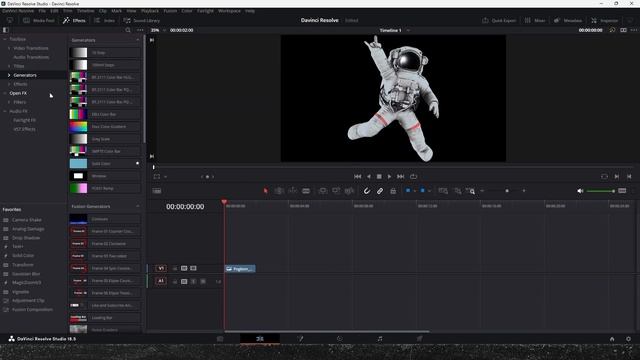Adjust the green volume slider
Image resolution: width=640 pixels, height=360 pixels.
coord(600,191)
